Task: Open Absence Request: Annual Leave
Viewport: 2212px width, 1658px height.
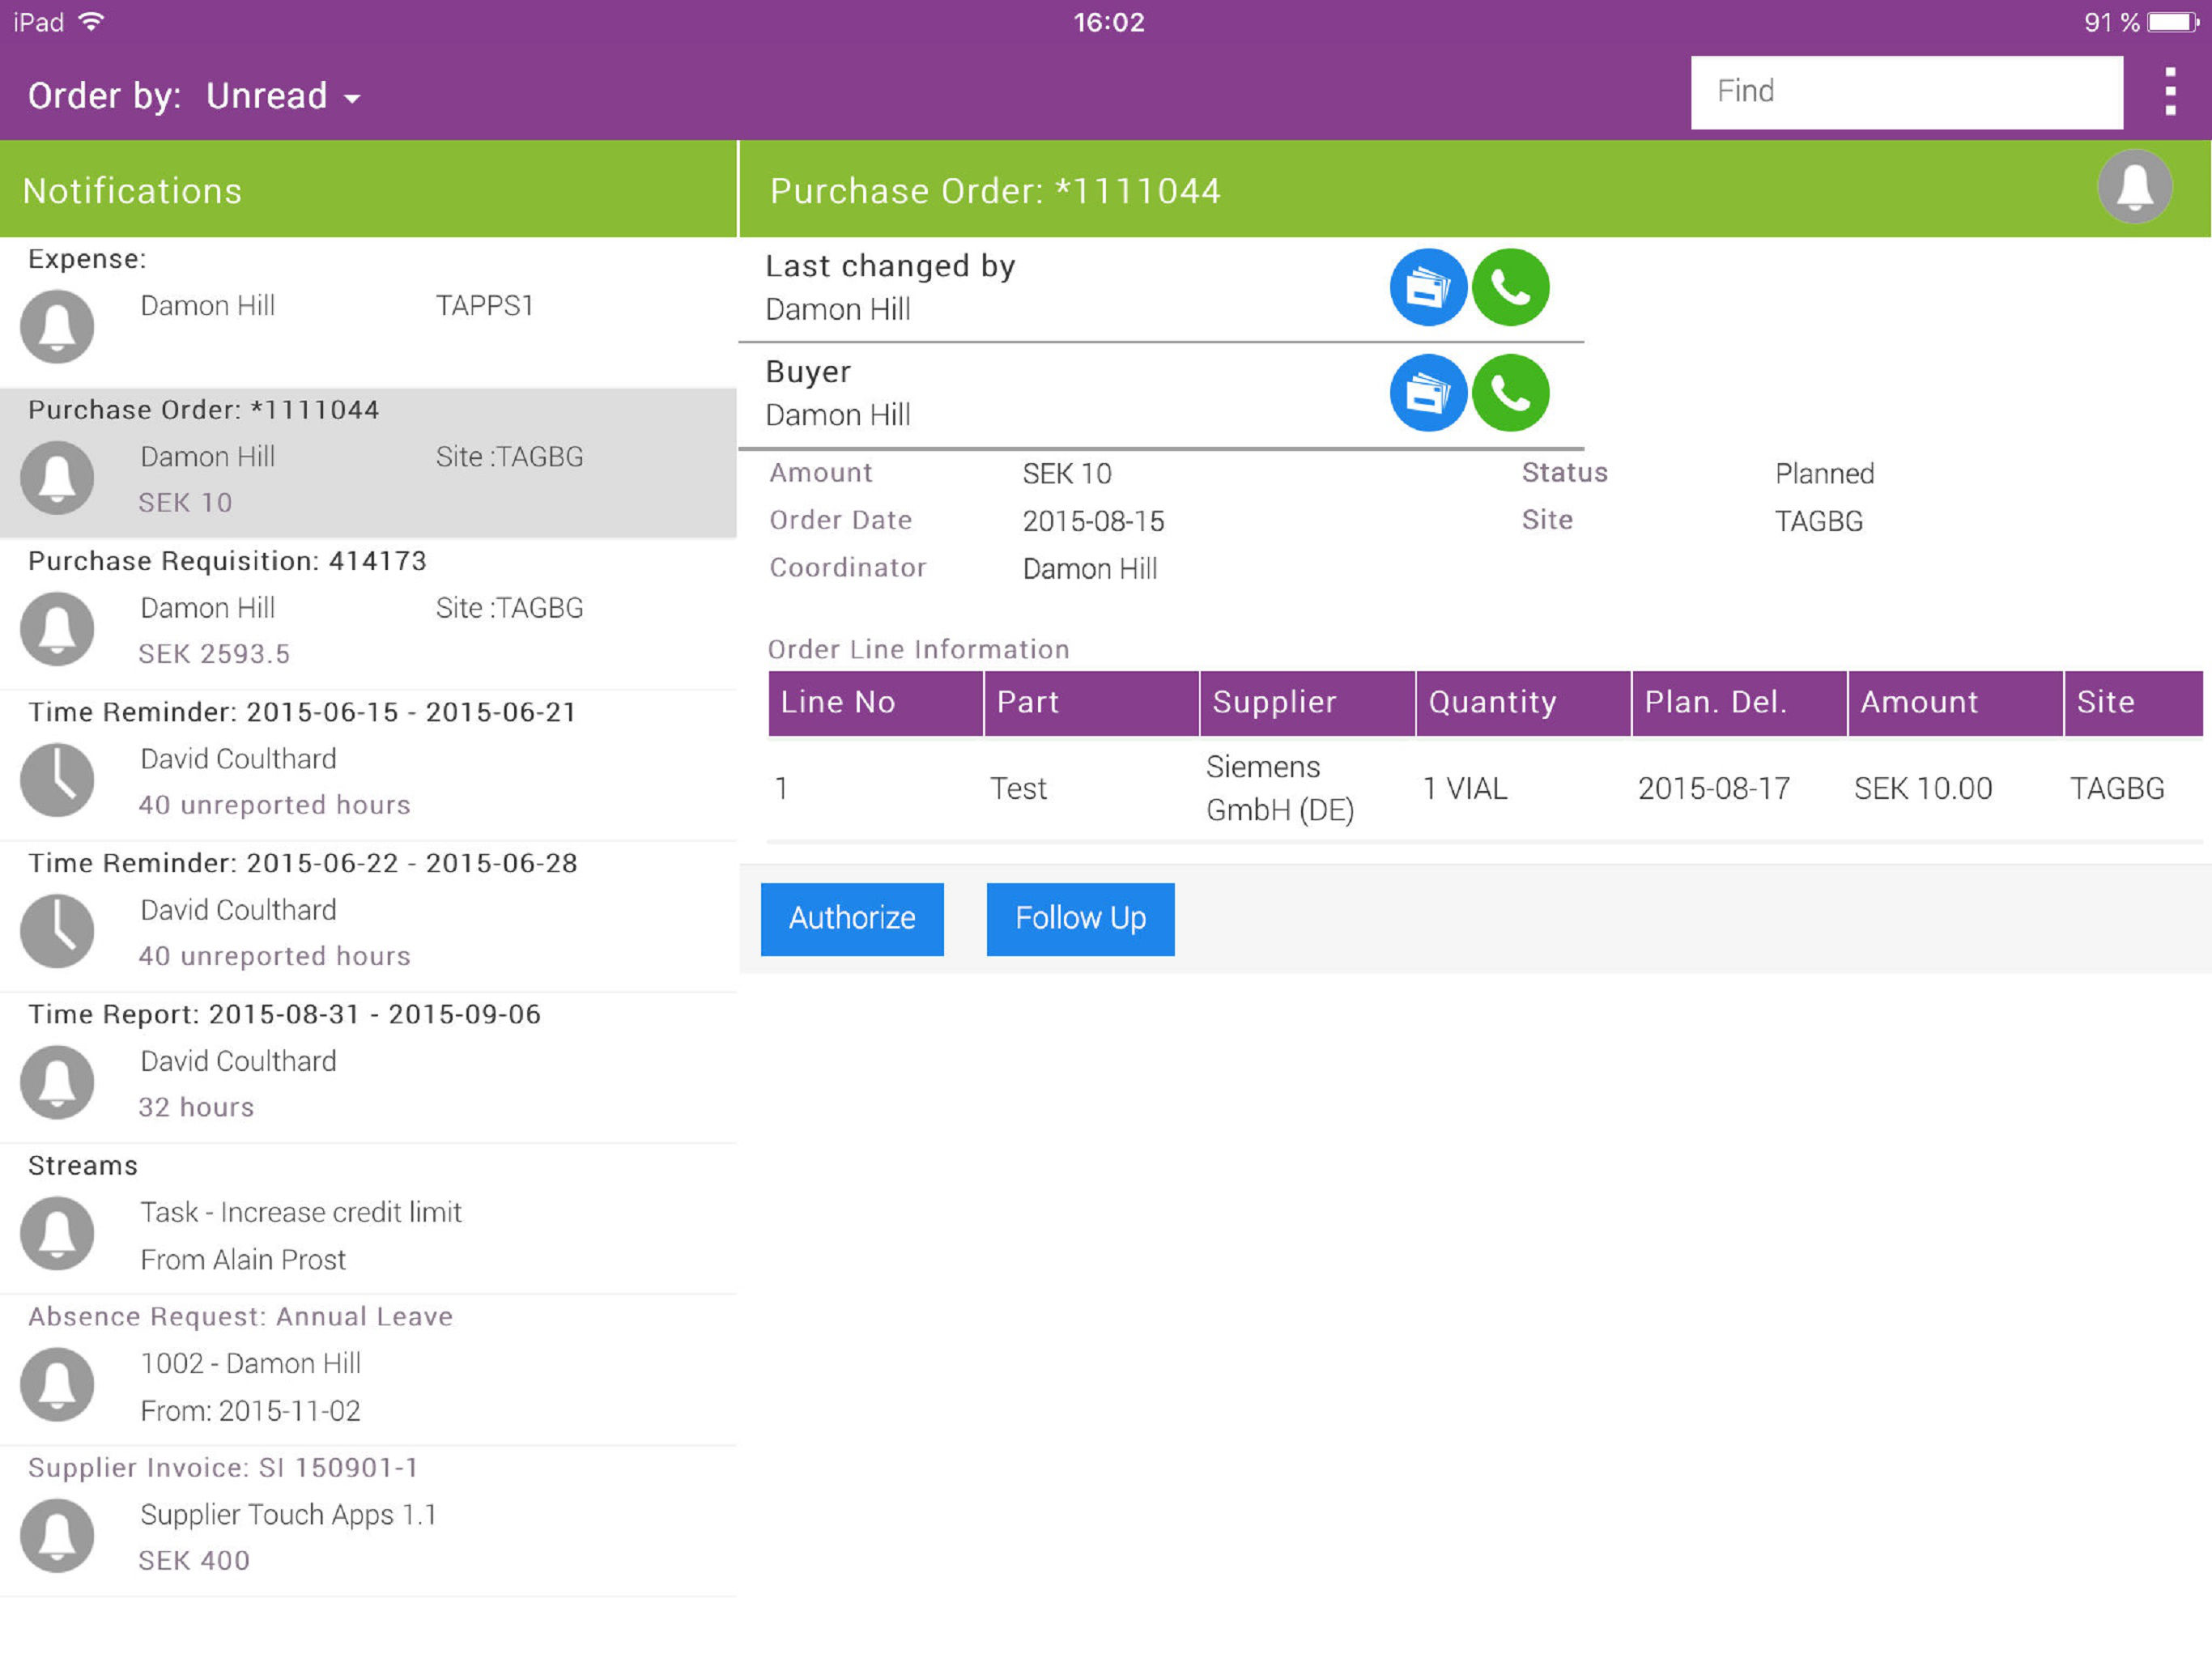Action: click(368, 1369)
